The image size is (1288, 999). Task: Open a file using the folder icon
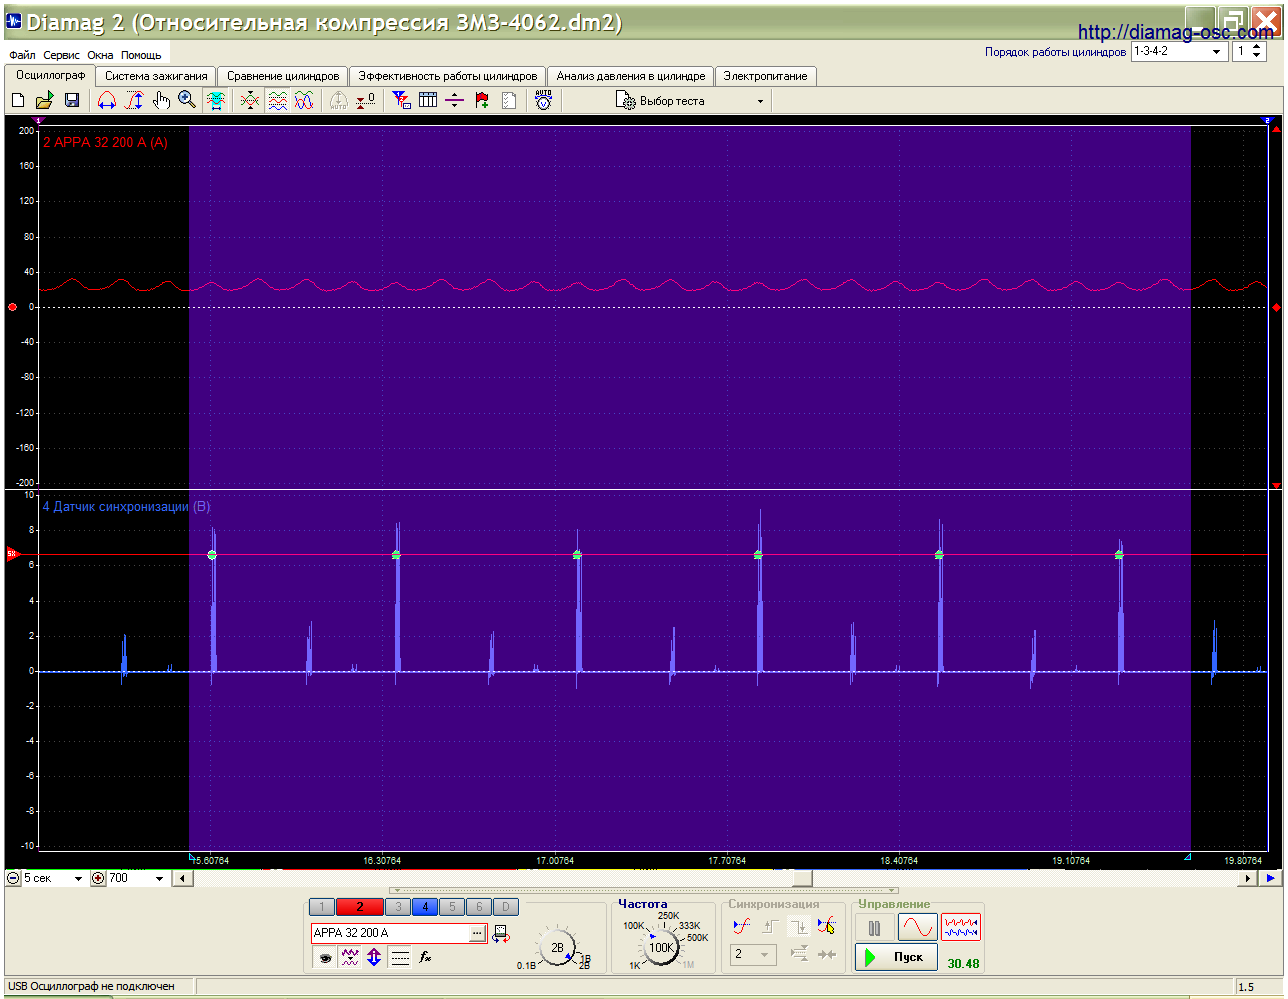[45, 100]
